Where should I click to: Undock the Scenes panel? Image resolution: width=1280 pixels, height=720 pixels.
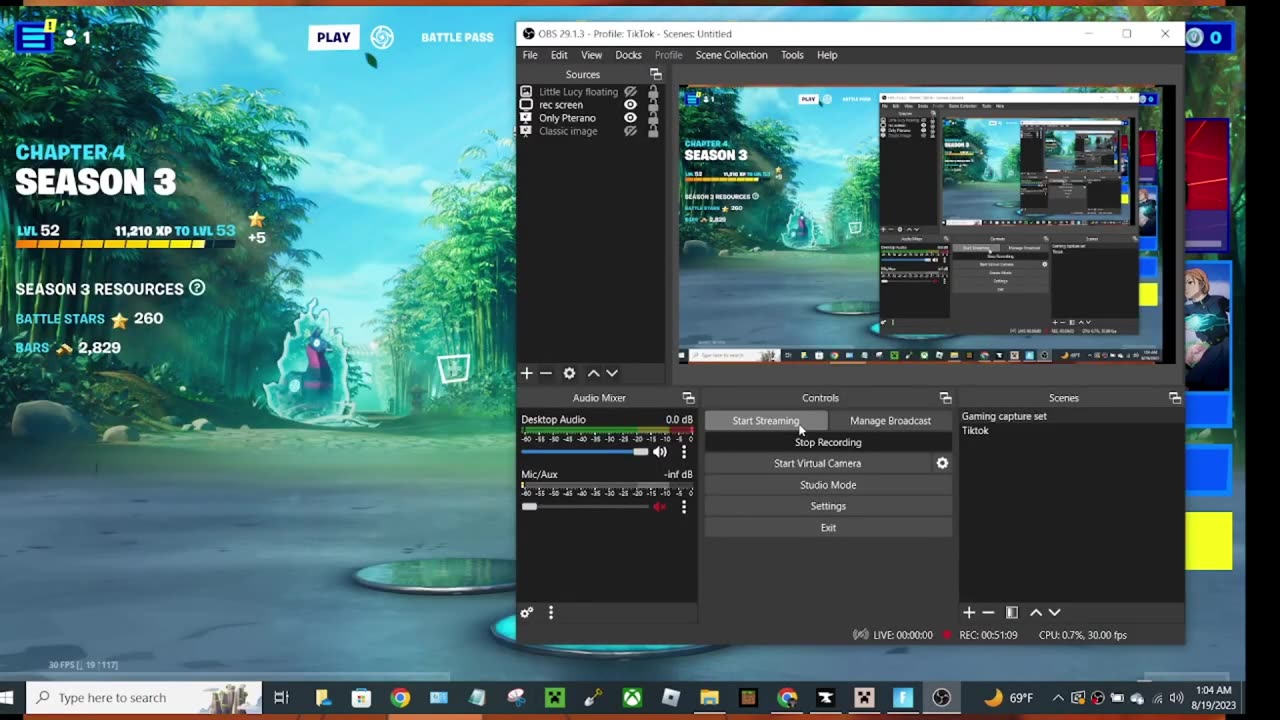tap(1175, 398)
